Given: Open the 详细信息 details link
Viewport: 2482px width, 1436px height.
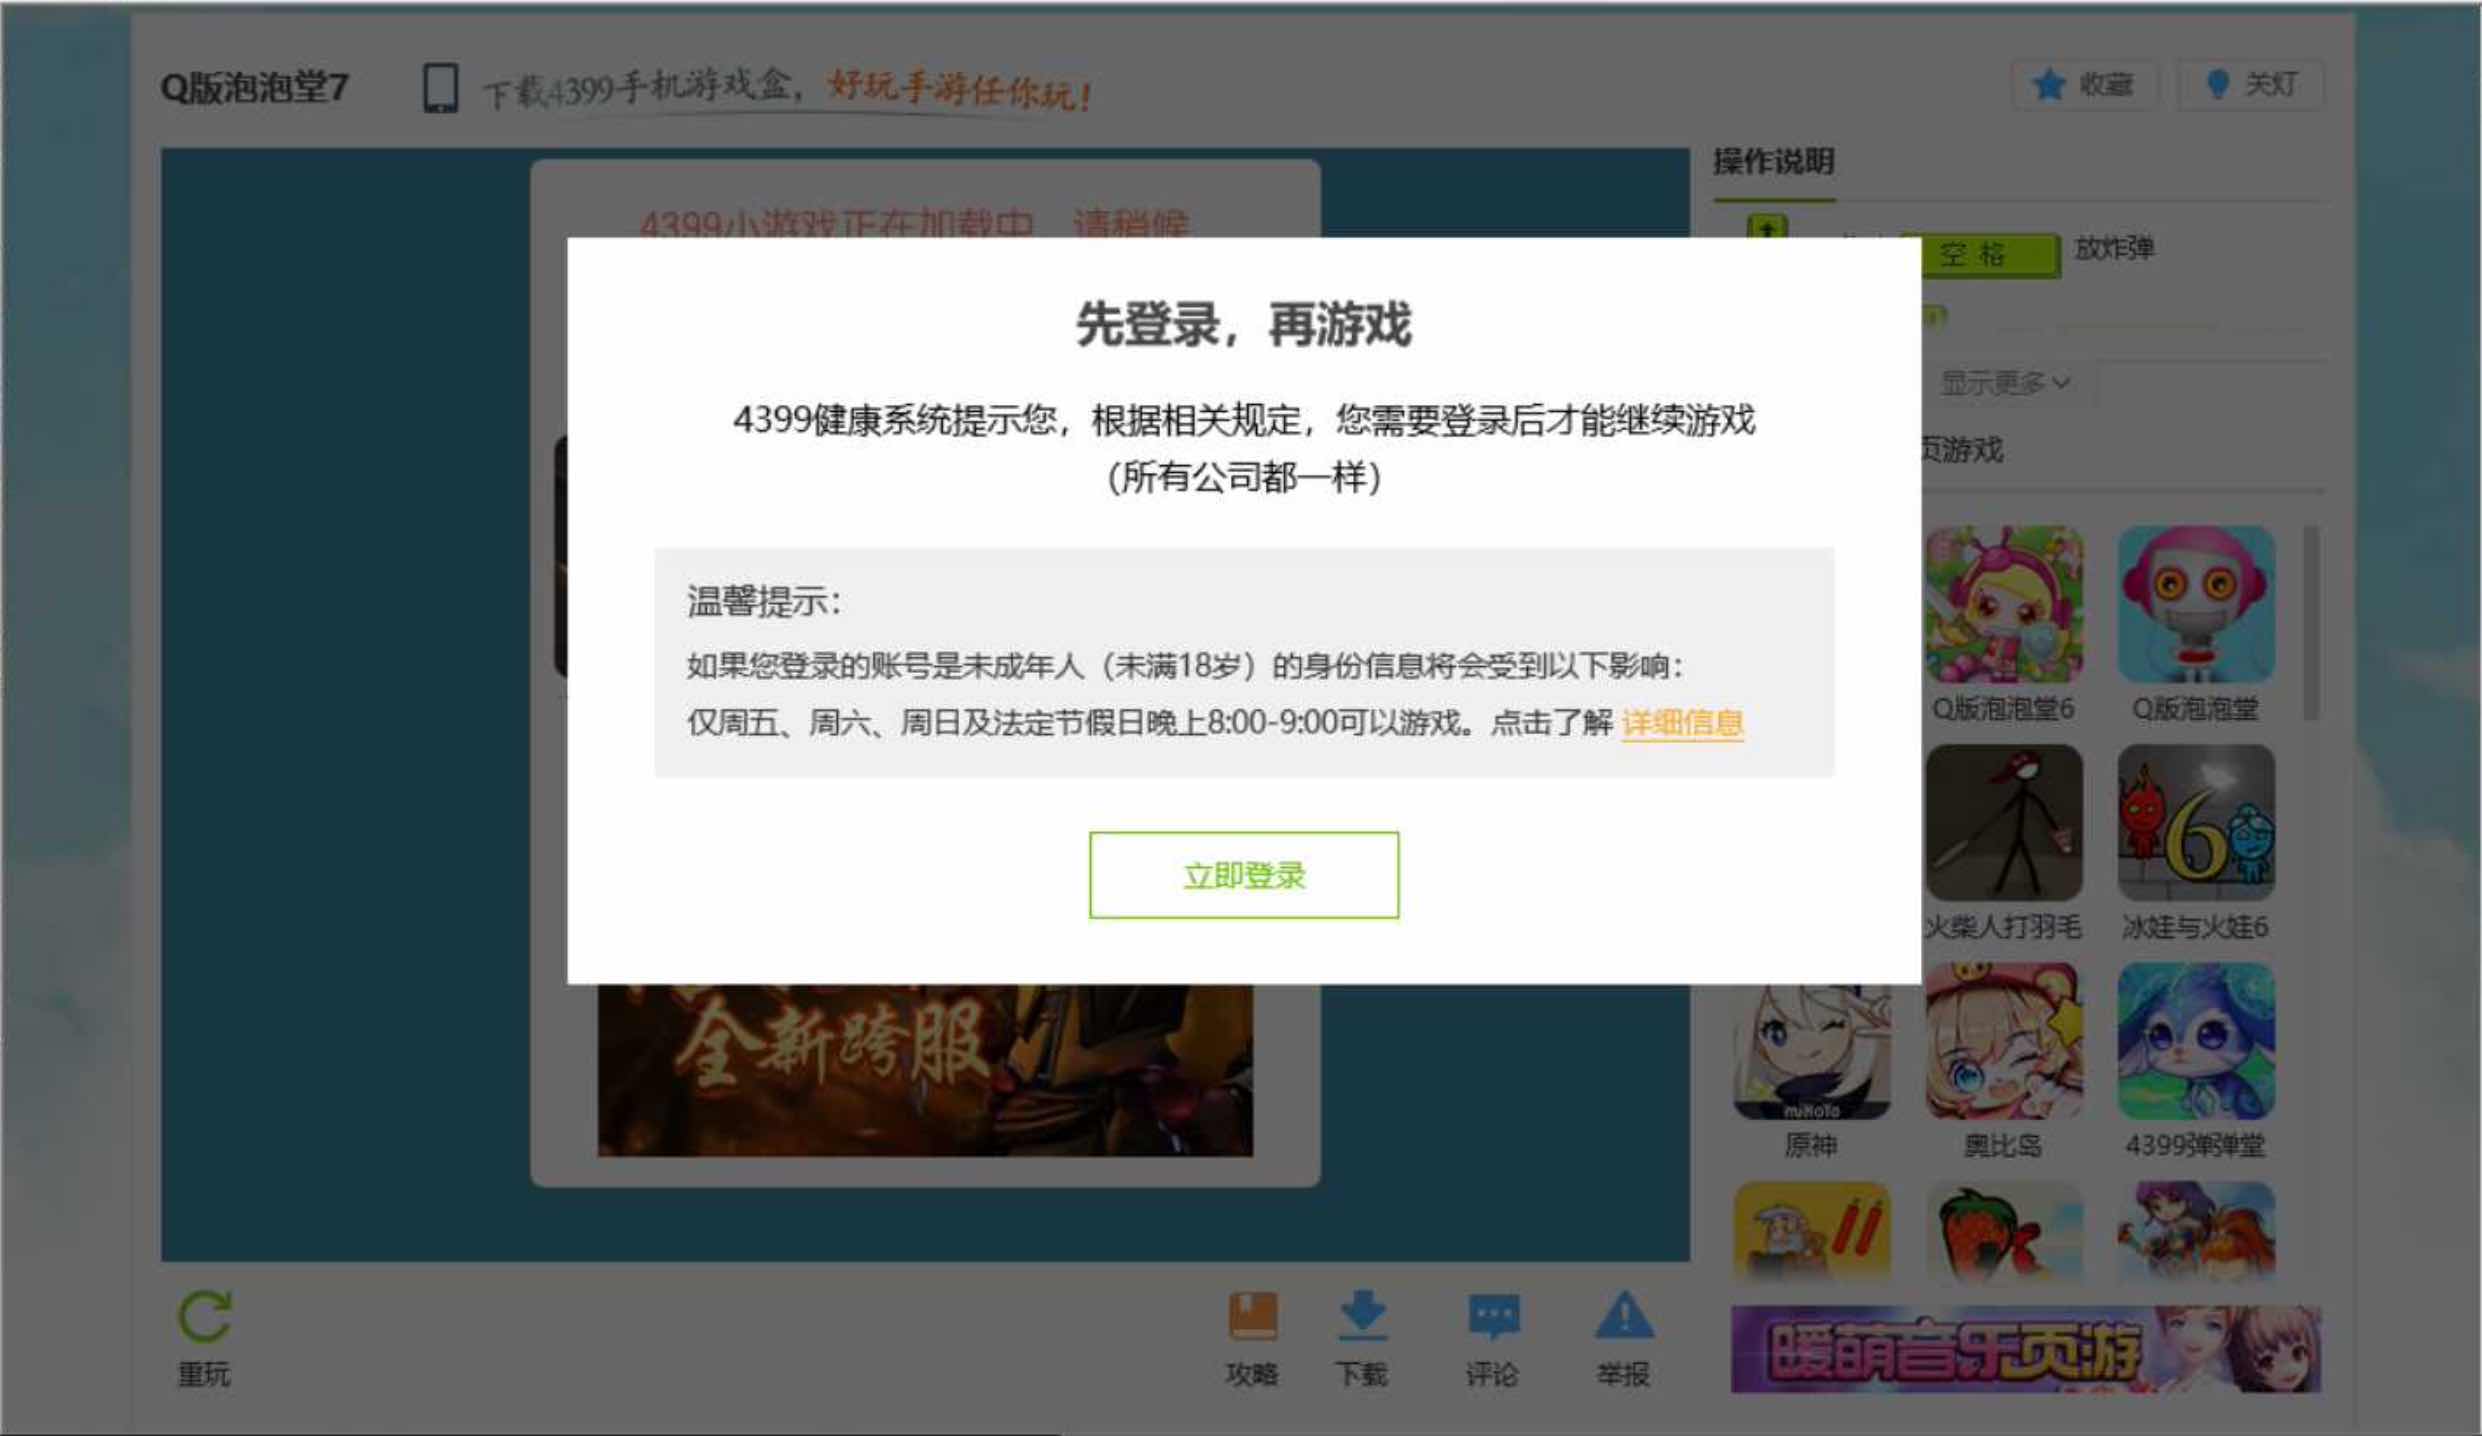Looking at the screenshot, I should pyautogui.click(x=1683, y=723).
